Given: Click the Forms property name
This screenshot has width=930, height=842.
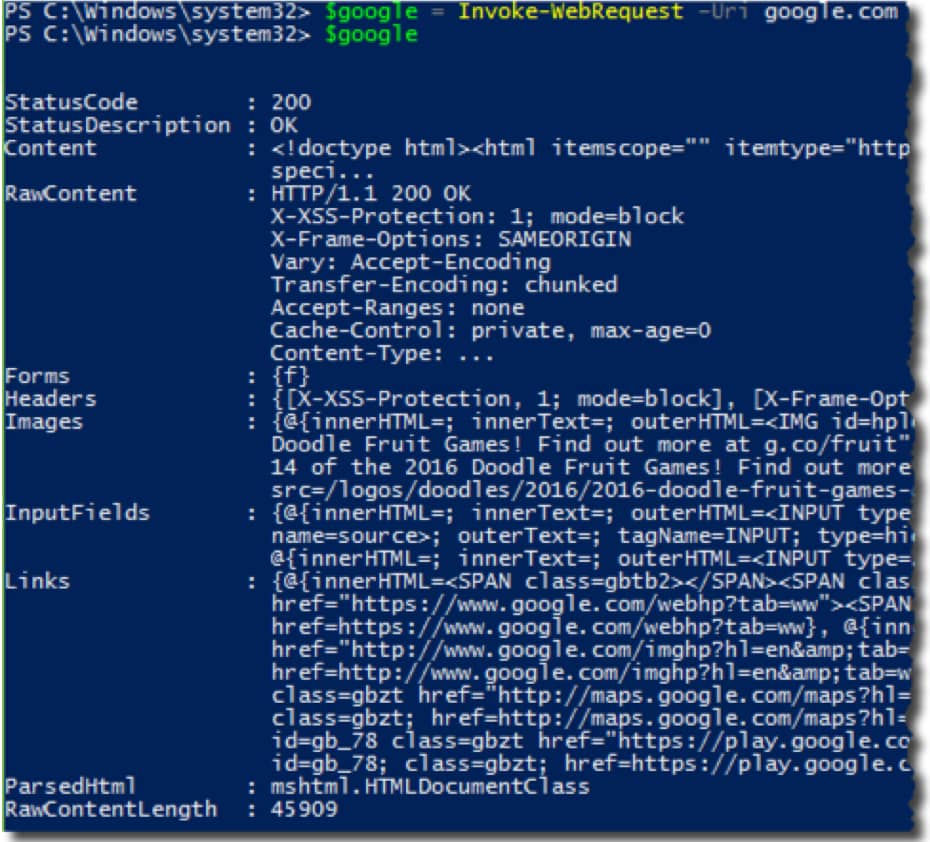Looking at the screenshot, I should pos(38,376).
